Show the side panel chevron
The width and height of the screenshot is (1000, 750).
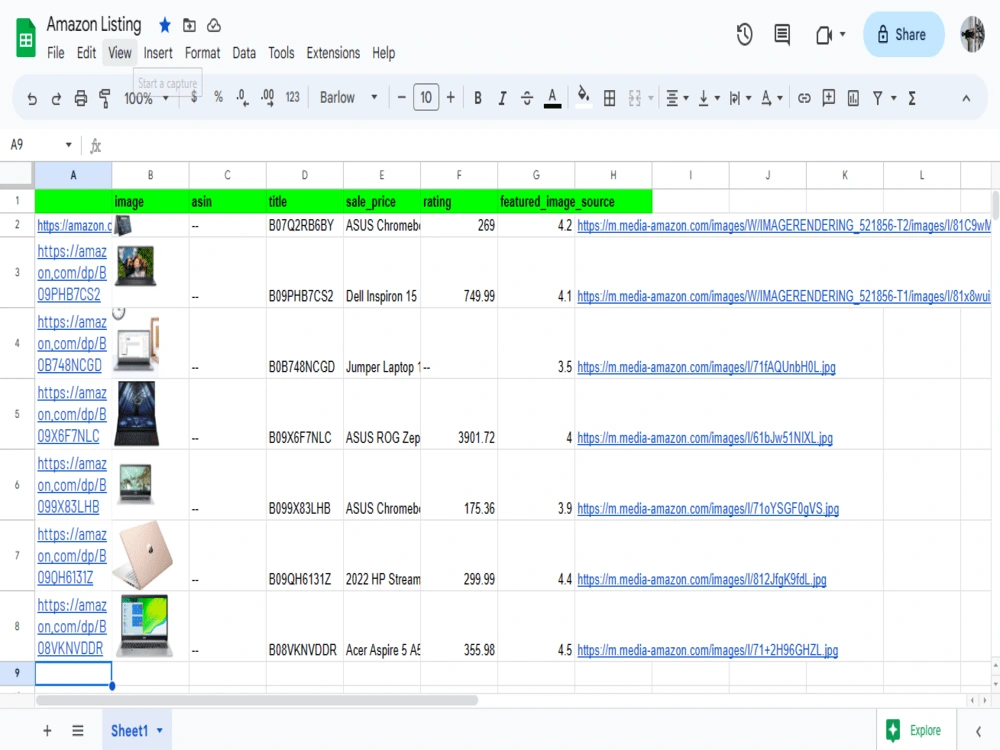pos(978,731)
